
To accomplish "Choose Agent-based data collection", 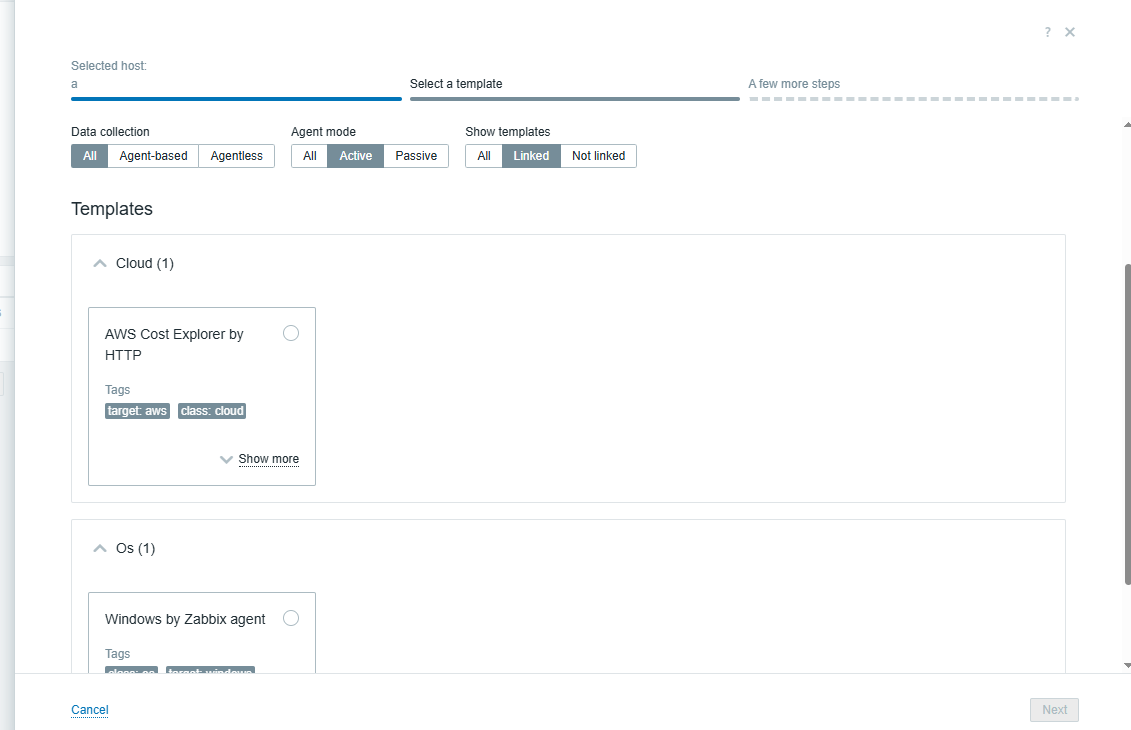I will click(153, 156).
